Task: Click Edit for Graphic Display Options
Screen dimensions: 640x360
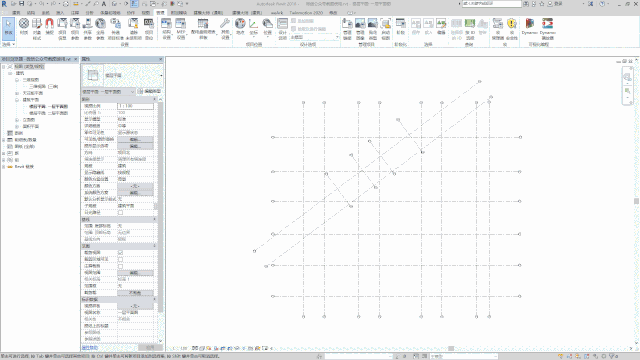Action: coord(136,146)
